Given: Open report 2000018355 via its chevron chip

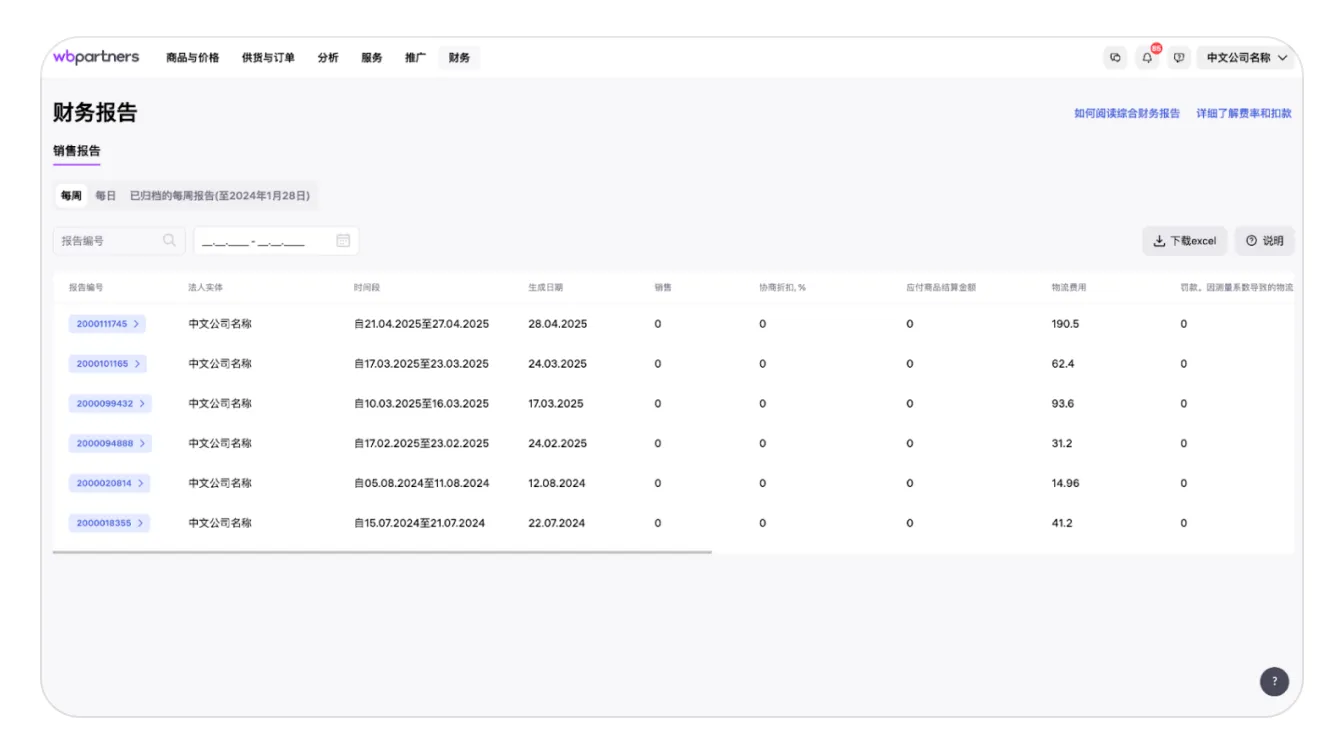Looking at the screenshot, I should [110, 523].
